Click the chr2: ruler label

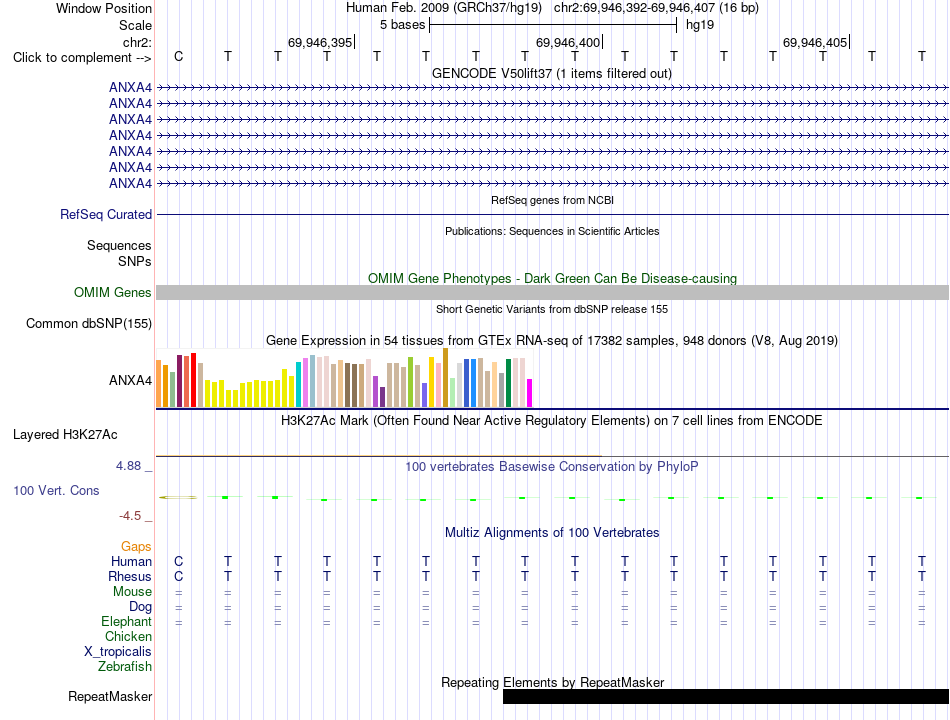click(137, 42)
